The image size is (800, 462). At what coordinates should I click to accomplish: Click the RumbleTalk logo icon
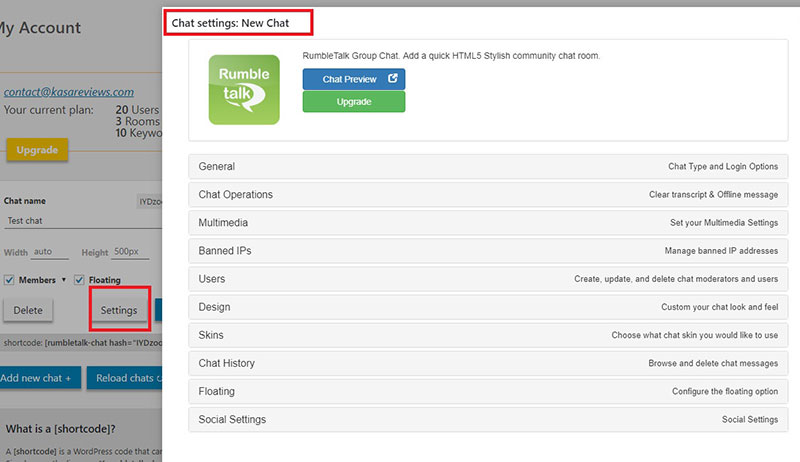coord(244,89)
